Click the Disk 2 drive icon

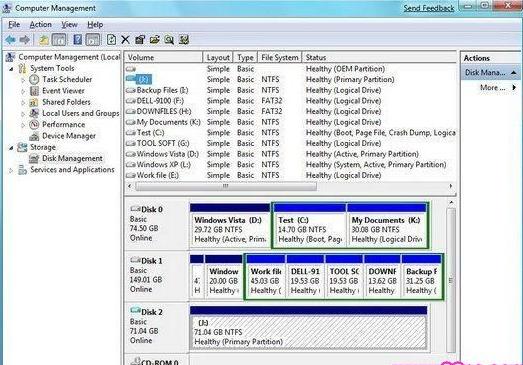135,311
